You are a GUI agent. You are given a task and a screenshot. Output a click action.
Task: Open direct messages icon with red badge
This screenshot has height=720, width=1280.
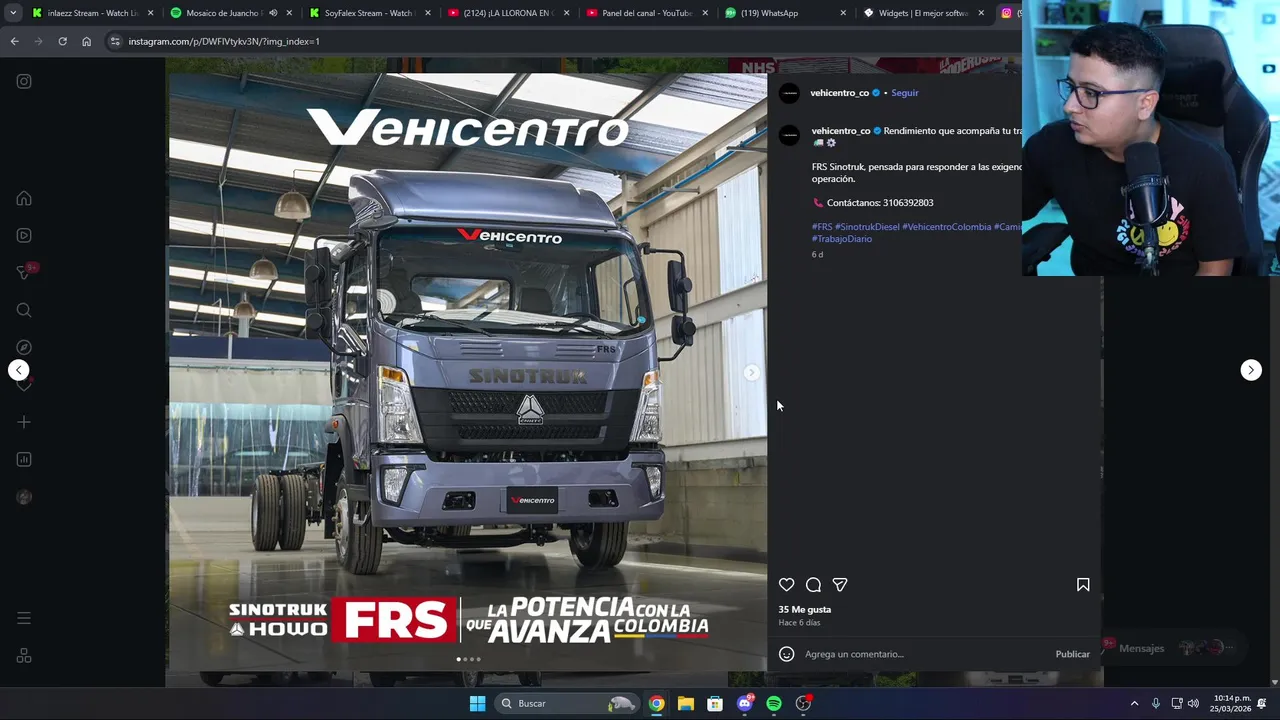point(24,272)
